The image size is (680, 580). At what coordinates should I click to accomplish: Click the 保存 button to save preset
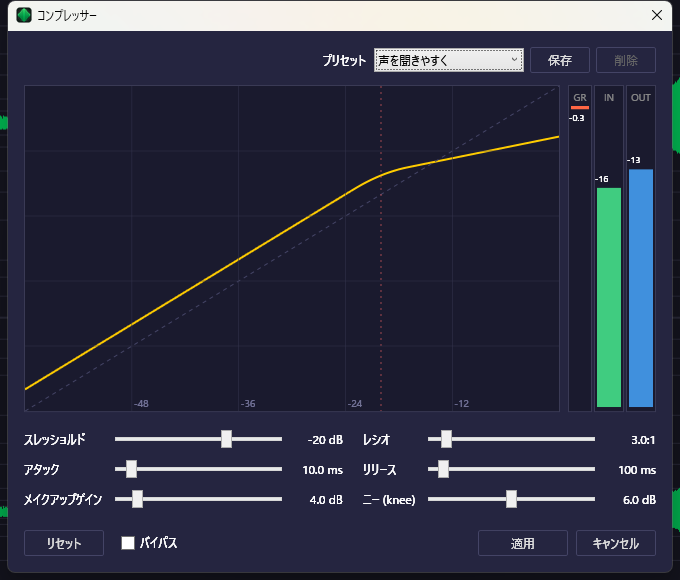pos(560,60)
